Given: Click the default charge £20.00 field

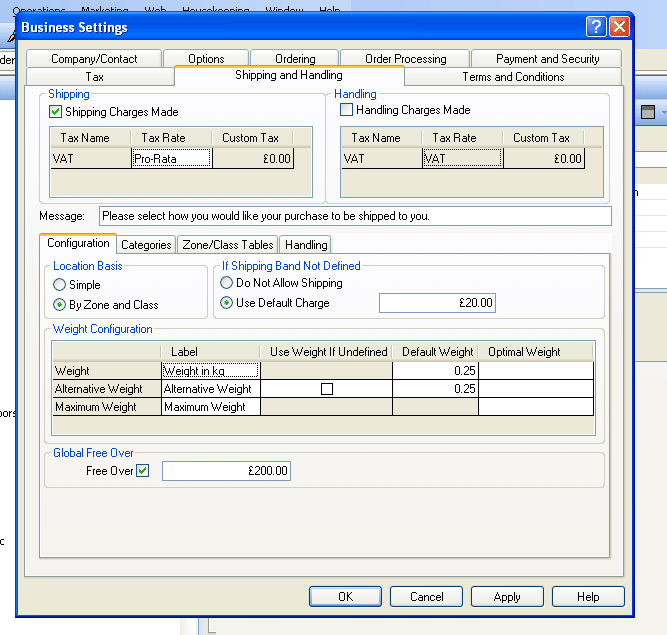Looking at the screenshot, I should point(437,303).
